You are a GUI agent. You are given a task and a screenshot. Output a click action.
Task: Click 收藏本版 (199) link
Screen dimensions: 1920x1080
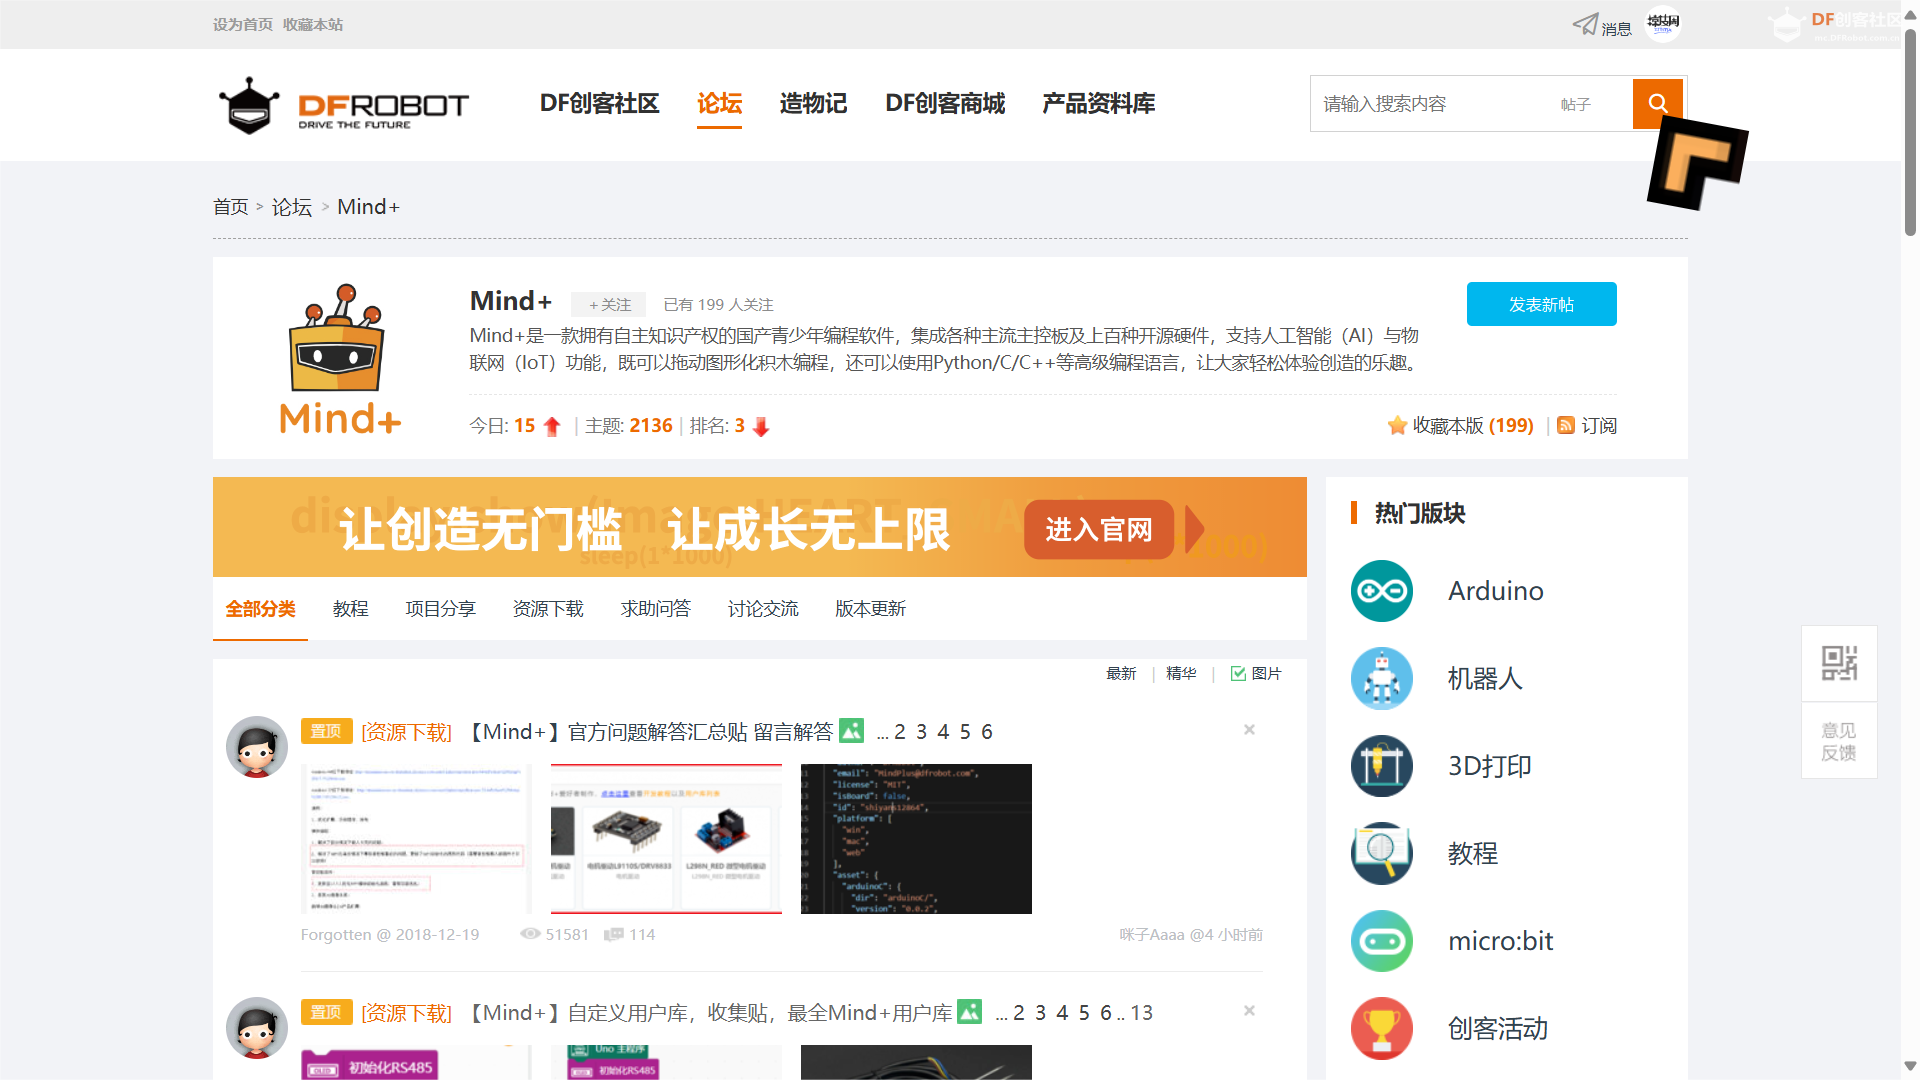[x=1473, y=425]
